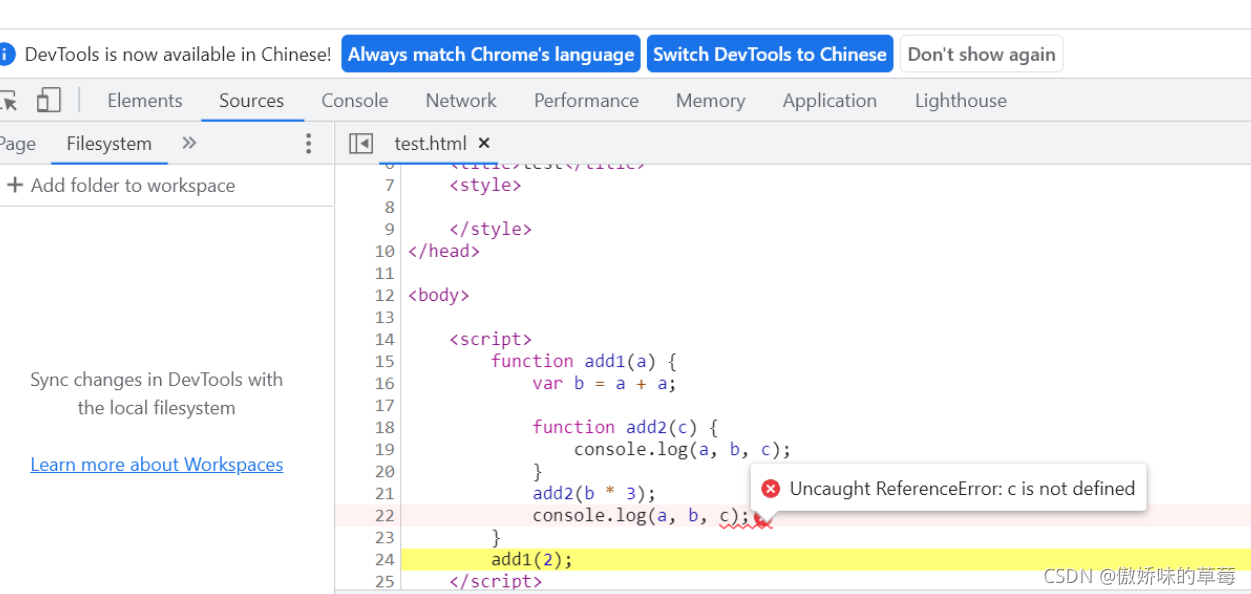Select the Lighthouse panel tab
Viewport: 1251px width, 594px height.
coord(961,100)
